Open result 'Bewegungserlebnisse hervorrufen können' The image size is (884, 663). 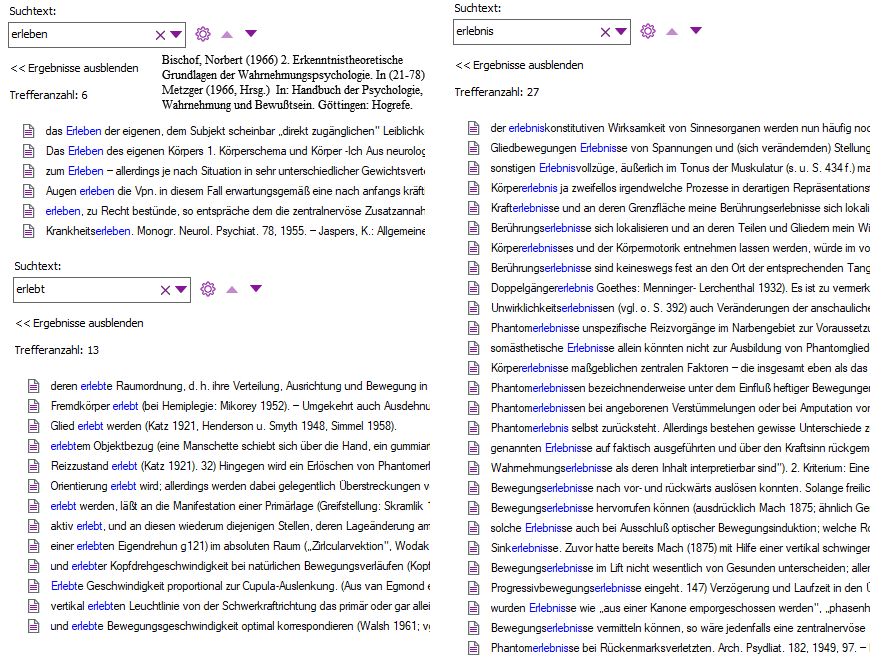pos(680,508)
